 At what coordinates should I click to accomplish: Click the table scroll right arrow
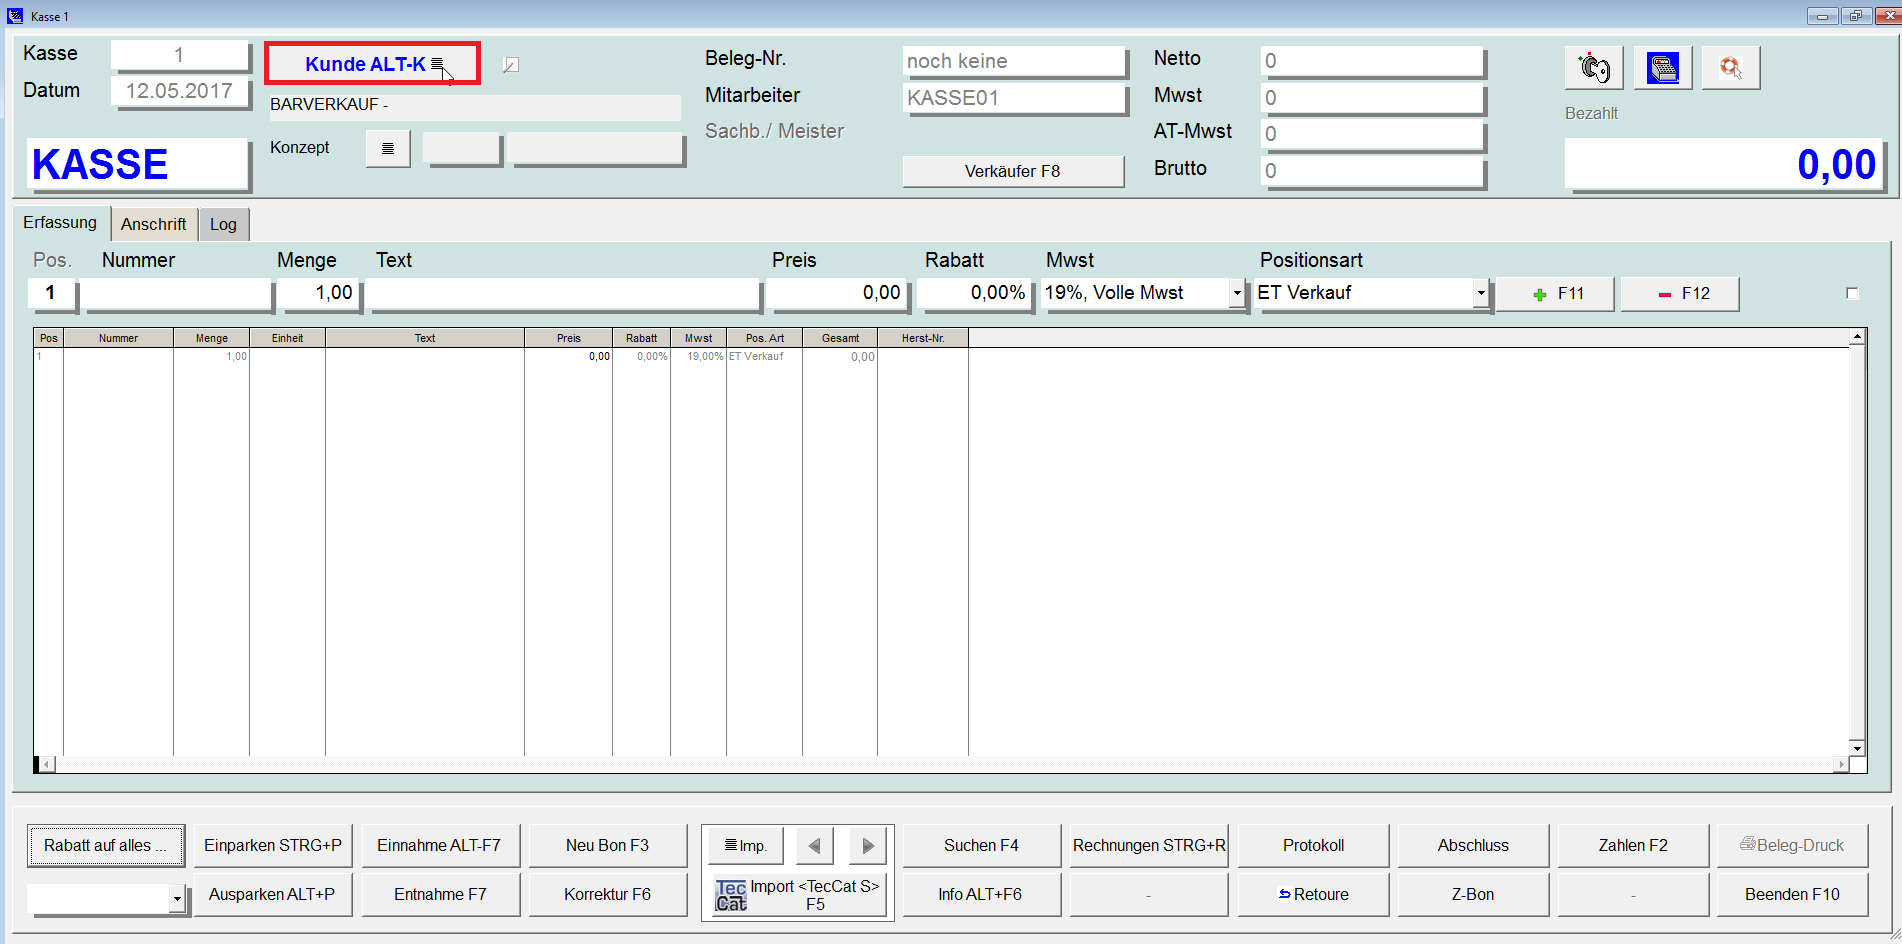pos(1841,765)
